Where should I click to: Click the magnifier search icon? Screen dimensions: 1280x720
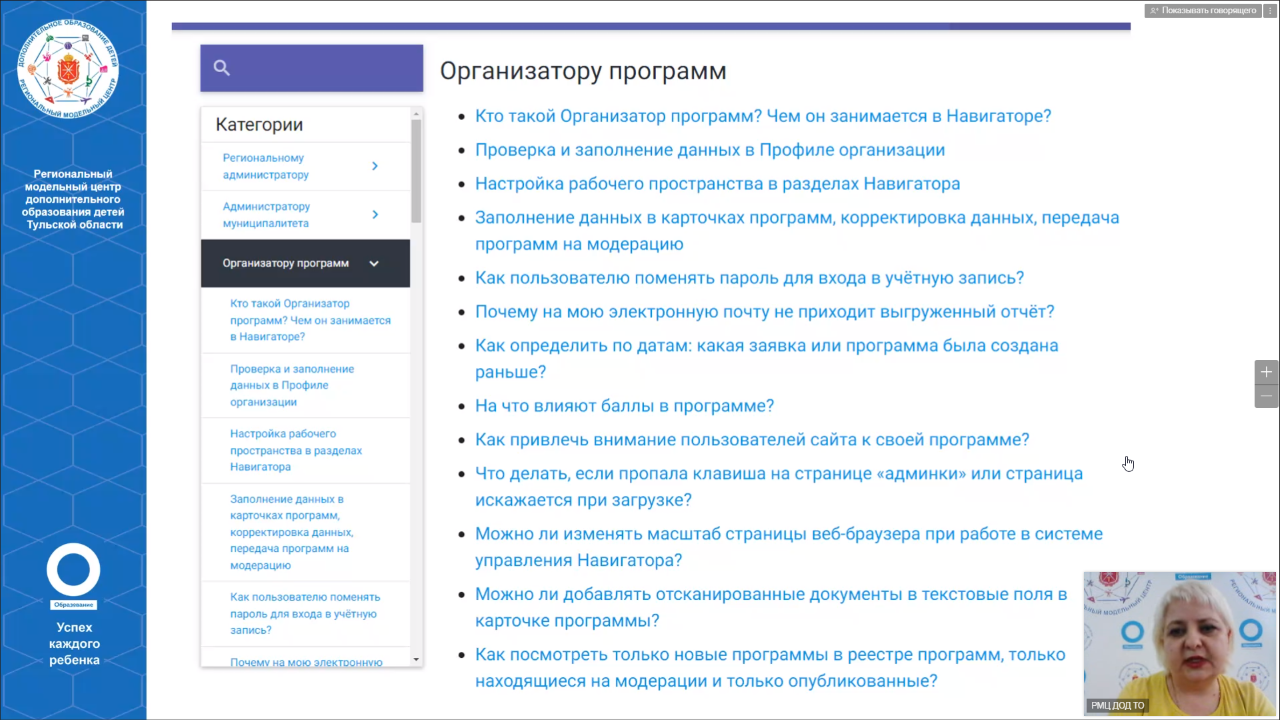point(222,68)
